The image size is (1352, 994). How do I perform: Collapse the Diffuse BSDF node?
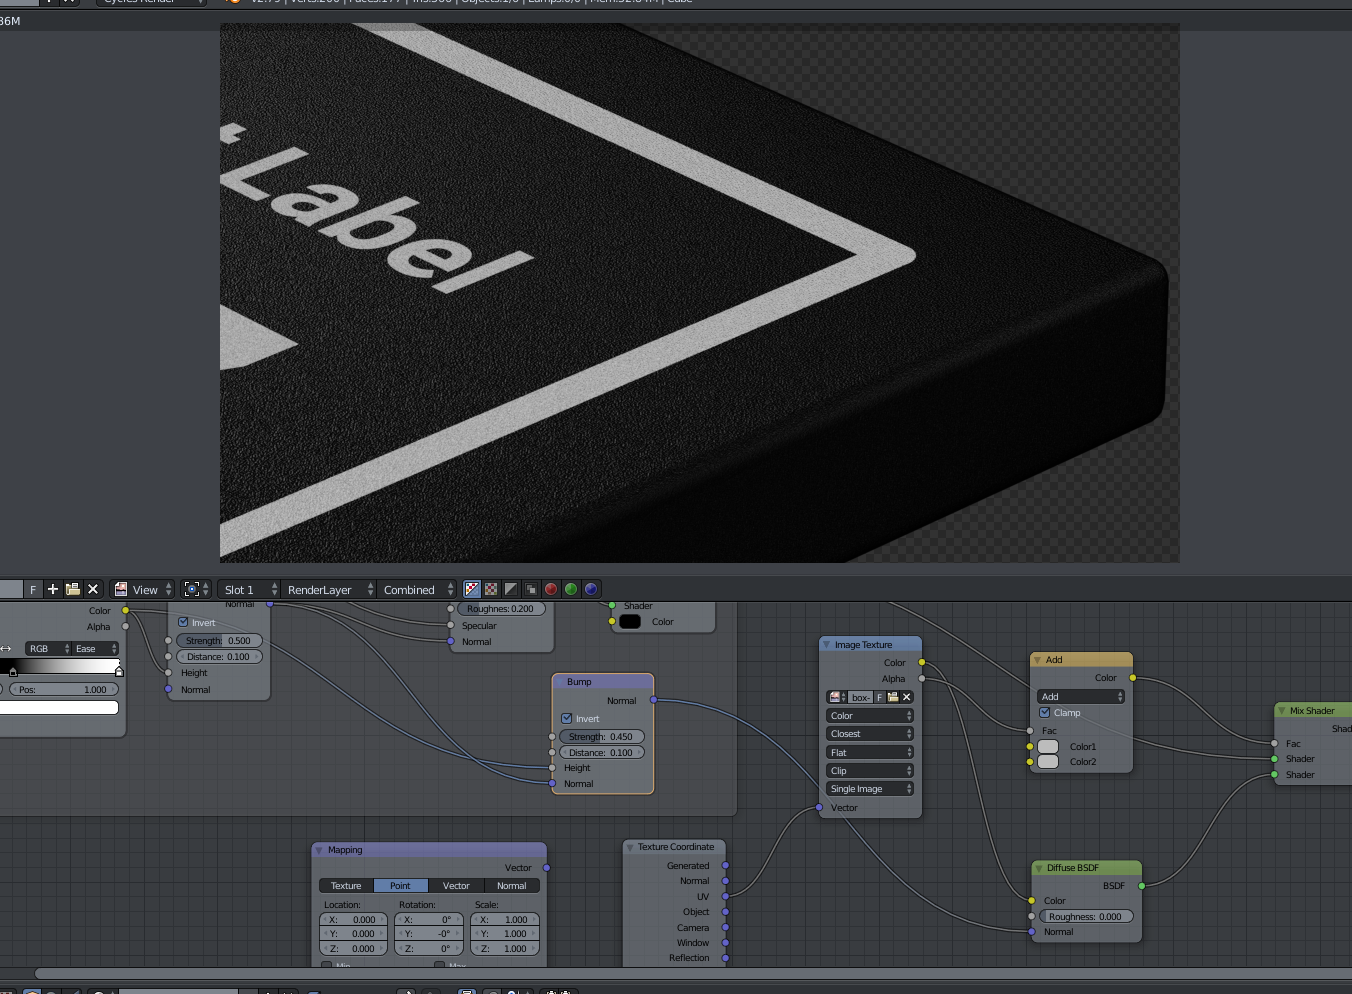coord(1039,868)
